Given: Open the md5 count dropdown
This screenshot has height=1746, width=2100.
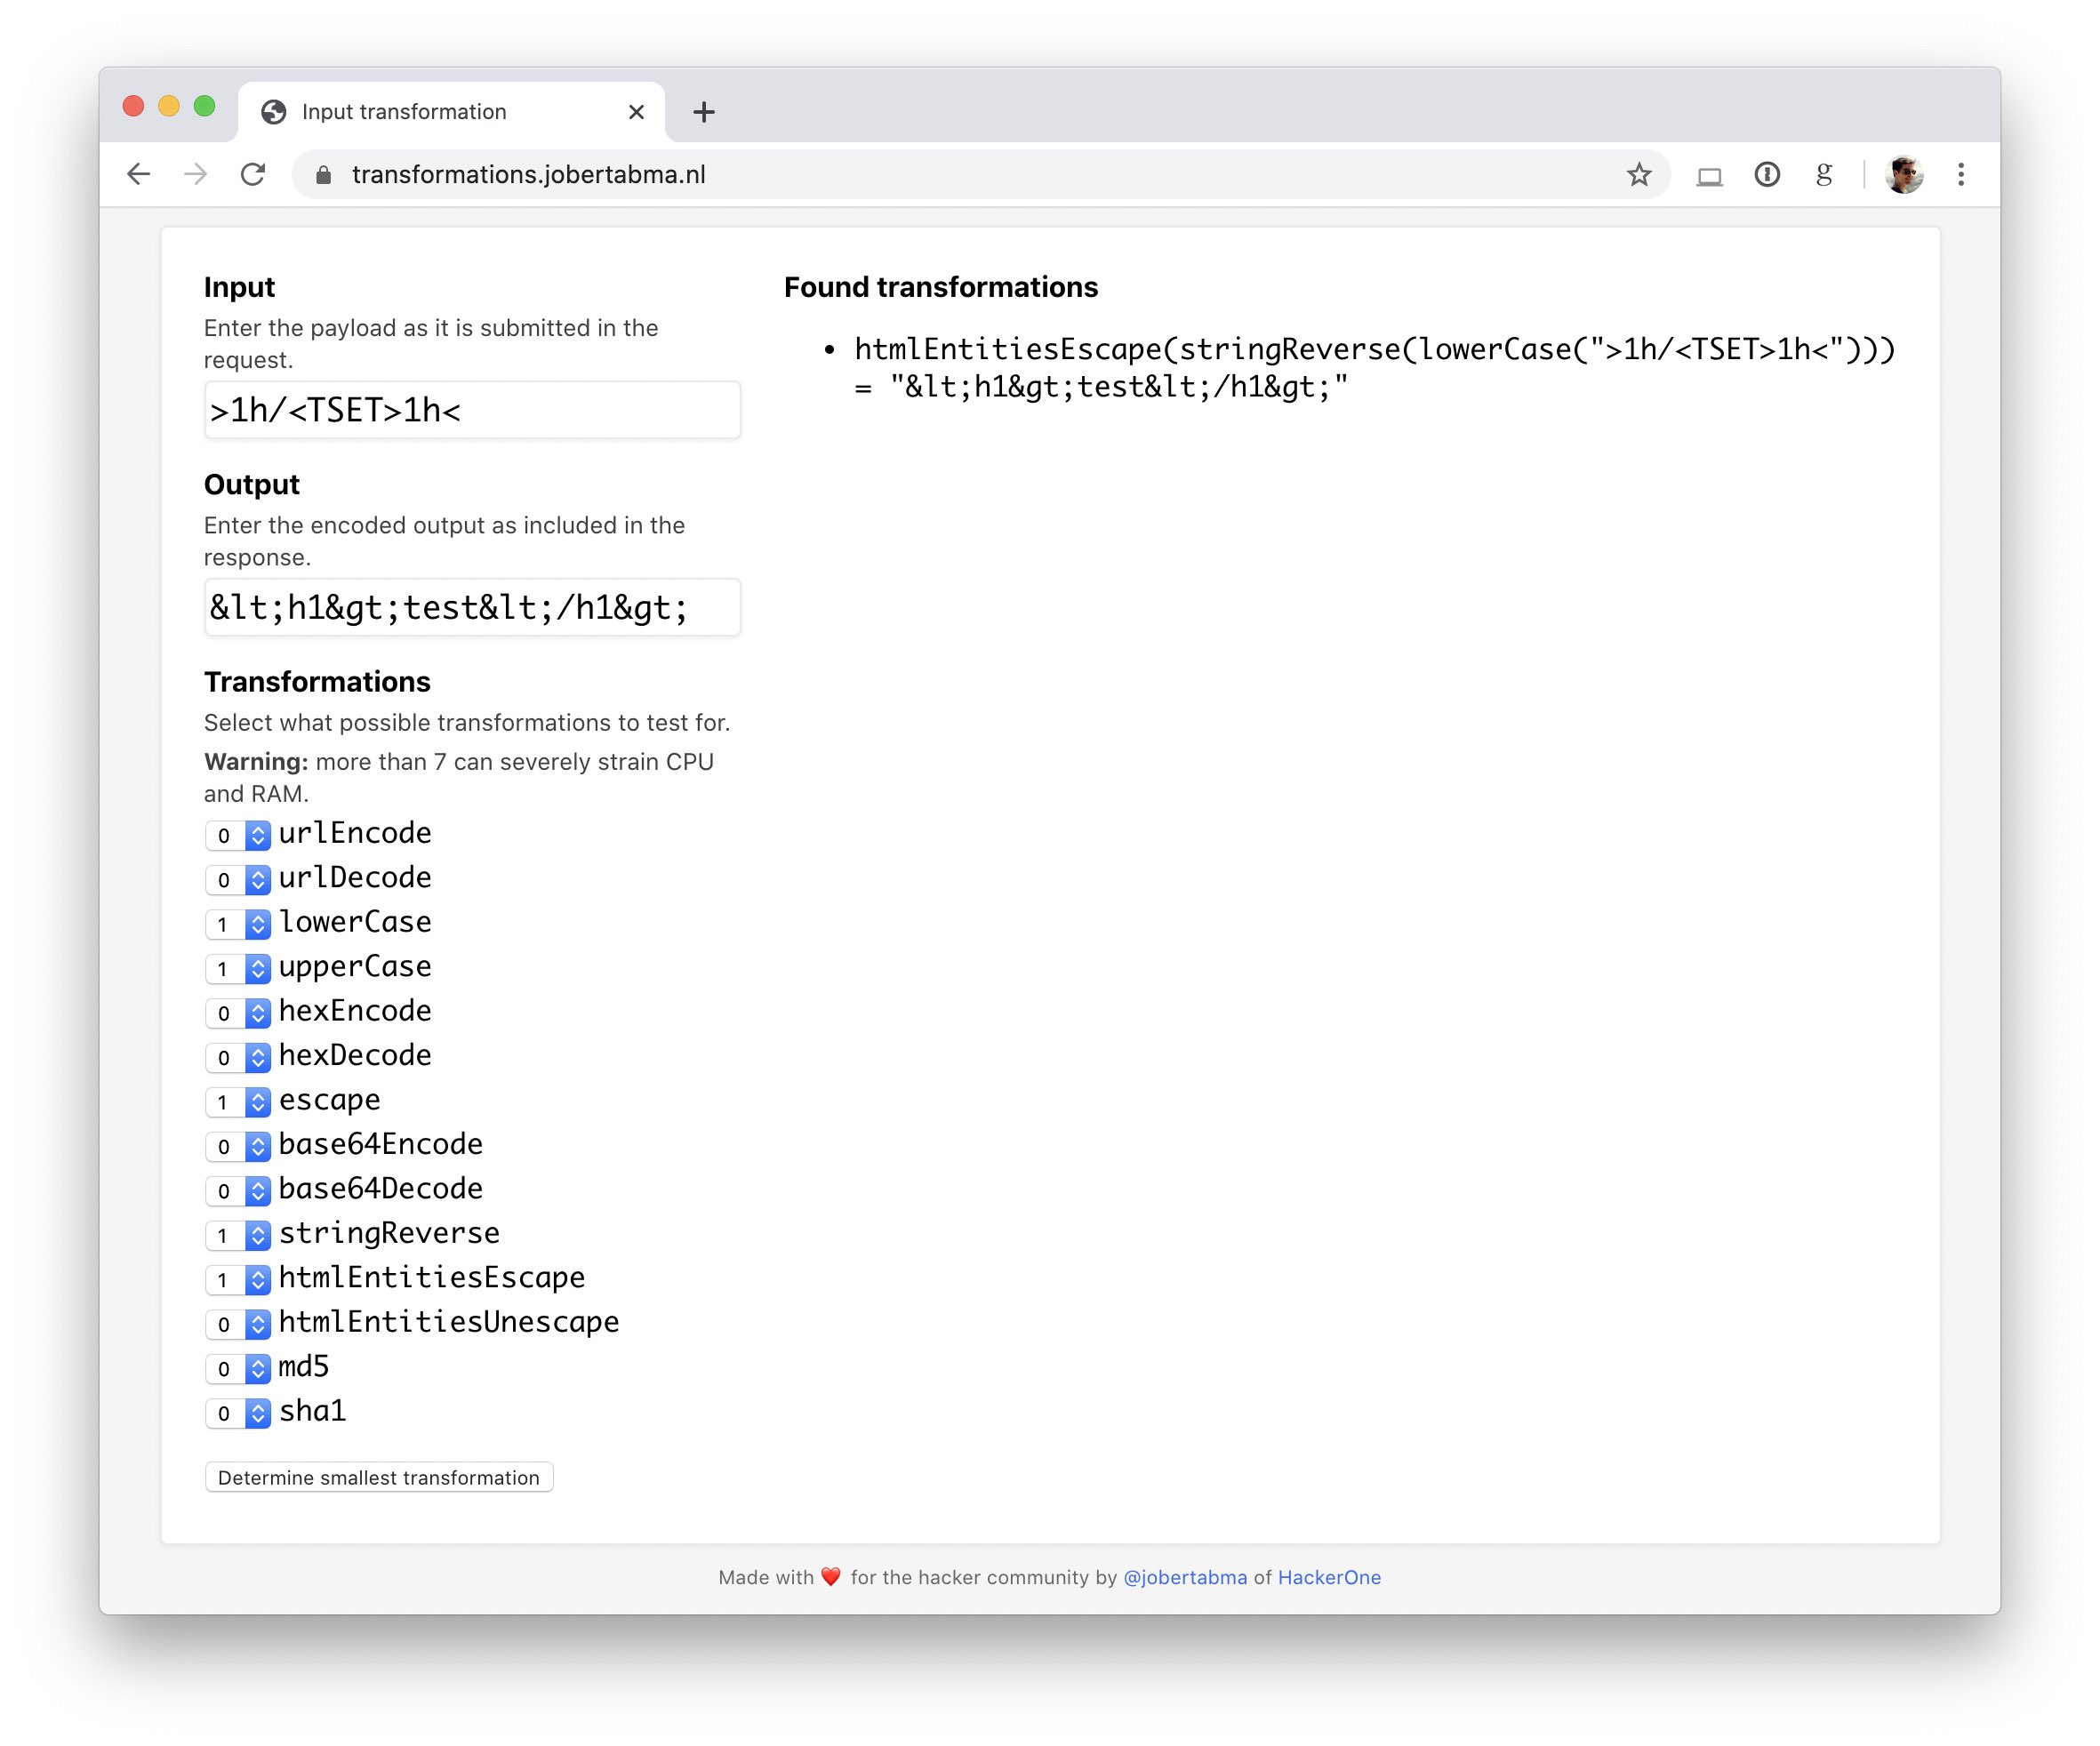Looking at the screenshot, I should 238,1368.
